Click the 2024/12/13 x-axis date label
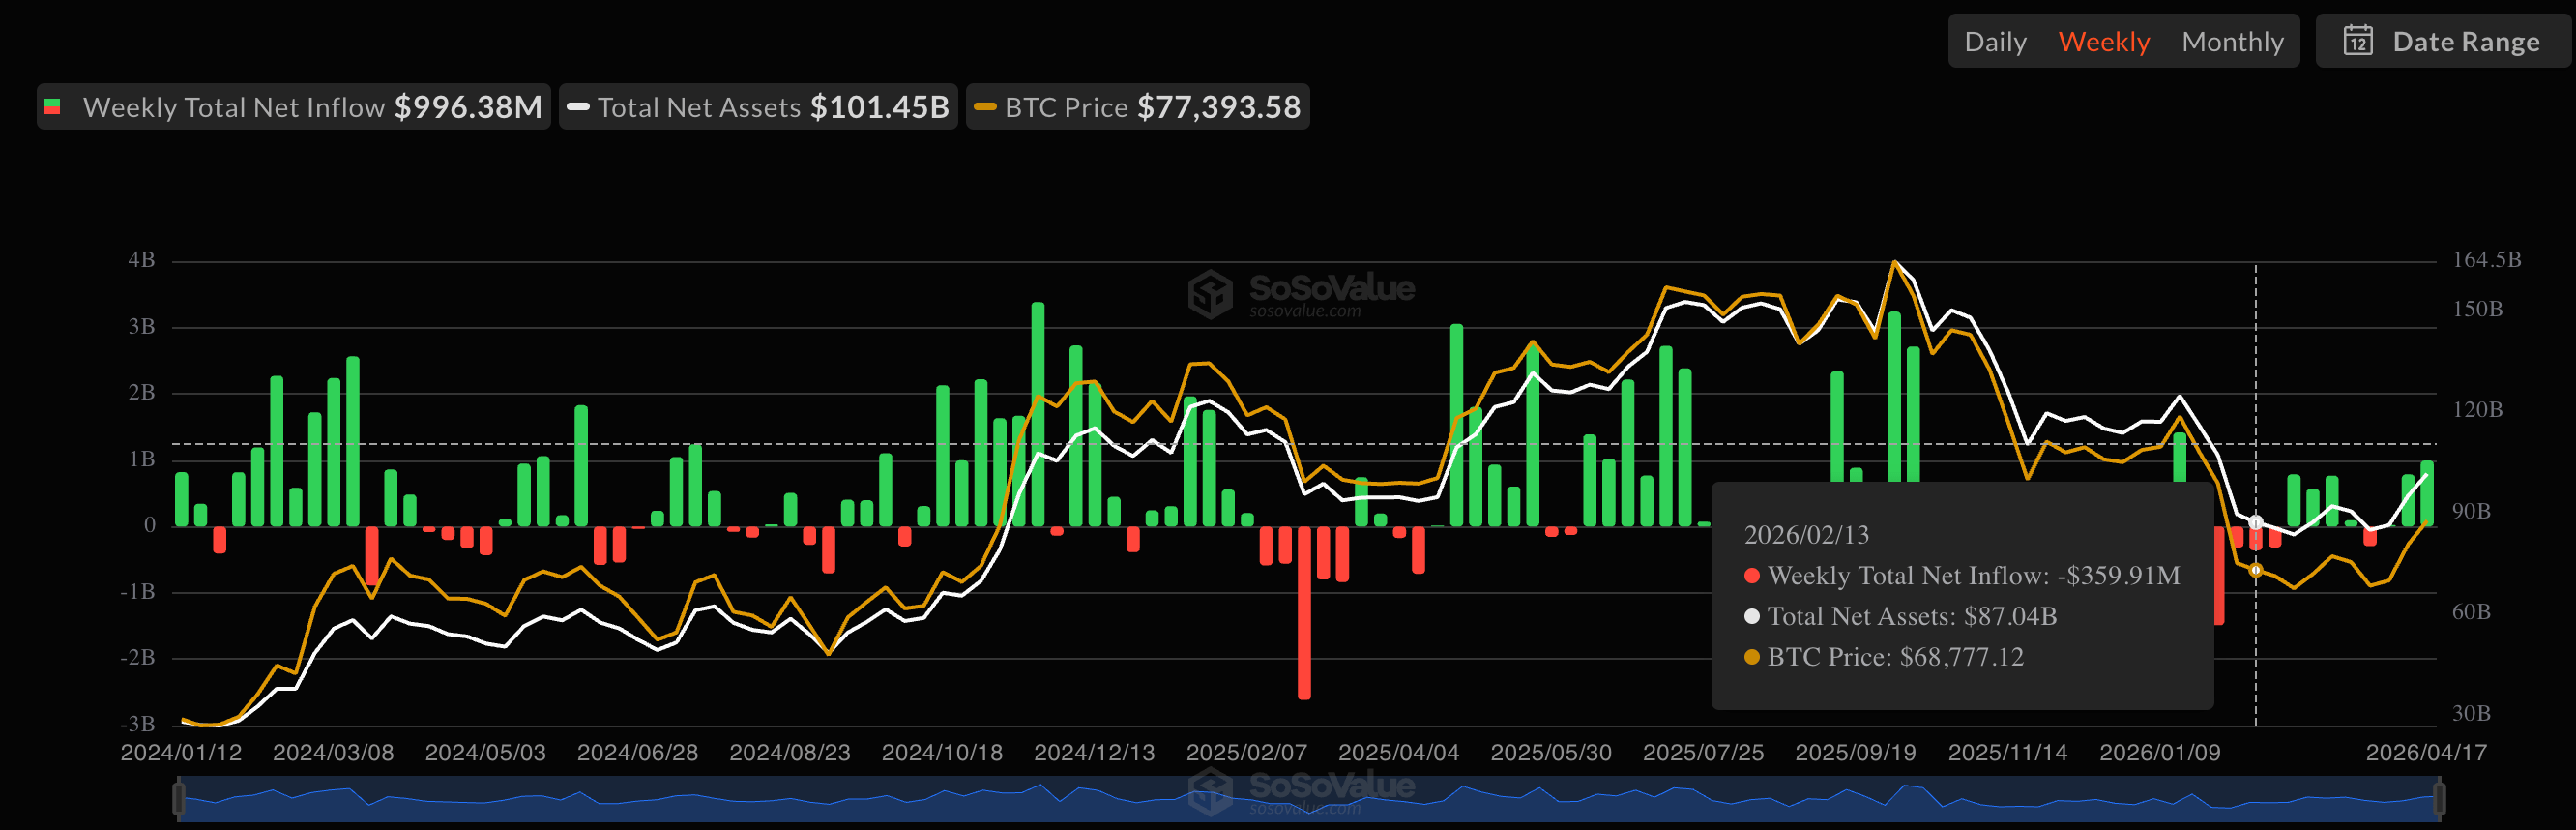The height and width of the screenshot is (830, 2576). 1094,752
